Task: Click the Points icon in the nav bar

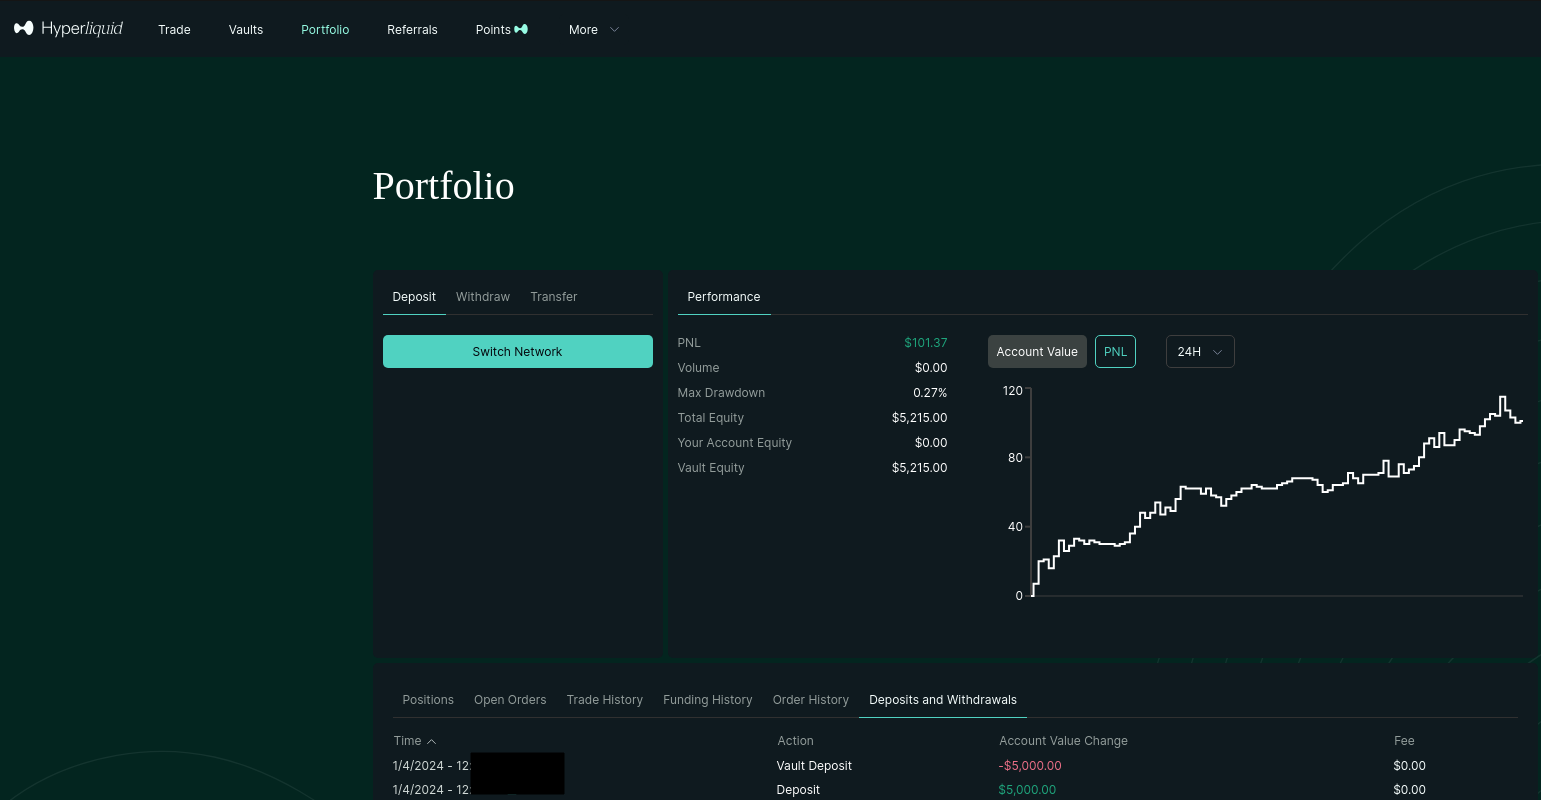Action: pyautogui.click(x=521, y=29)
